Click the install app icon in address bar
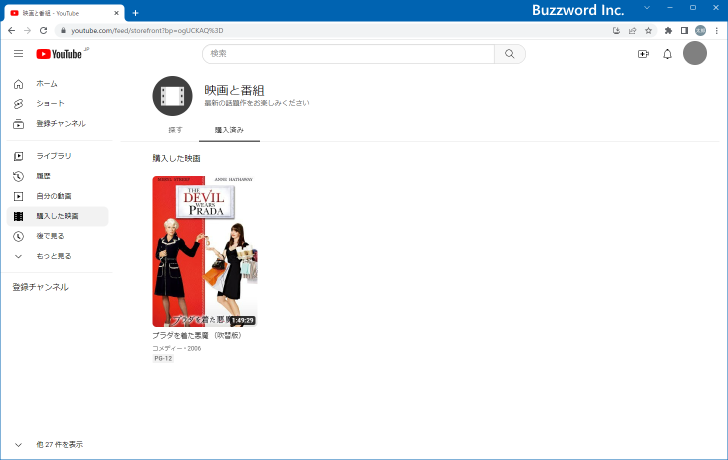The height and width of the screenshot is (460, 728). click(x=617, y=31)
